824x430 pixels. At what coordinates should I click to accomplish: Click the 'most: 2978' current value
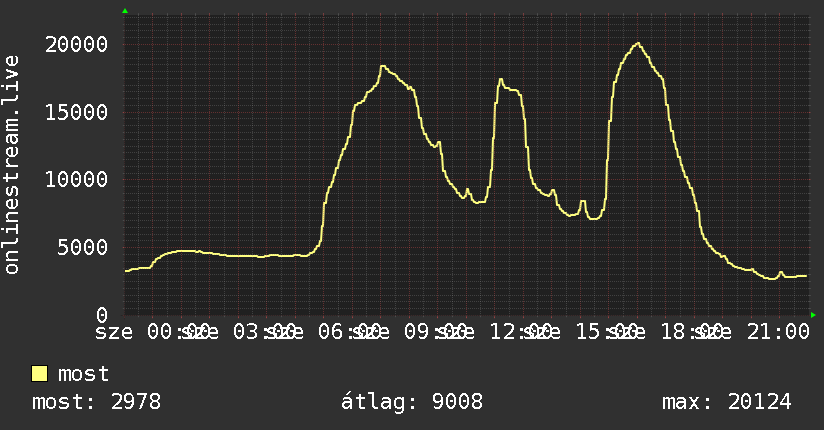pyautogui.click(x=97, y=402)
